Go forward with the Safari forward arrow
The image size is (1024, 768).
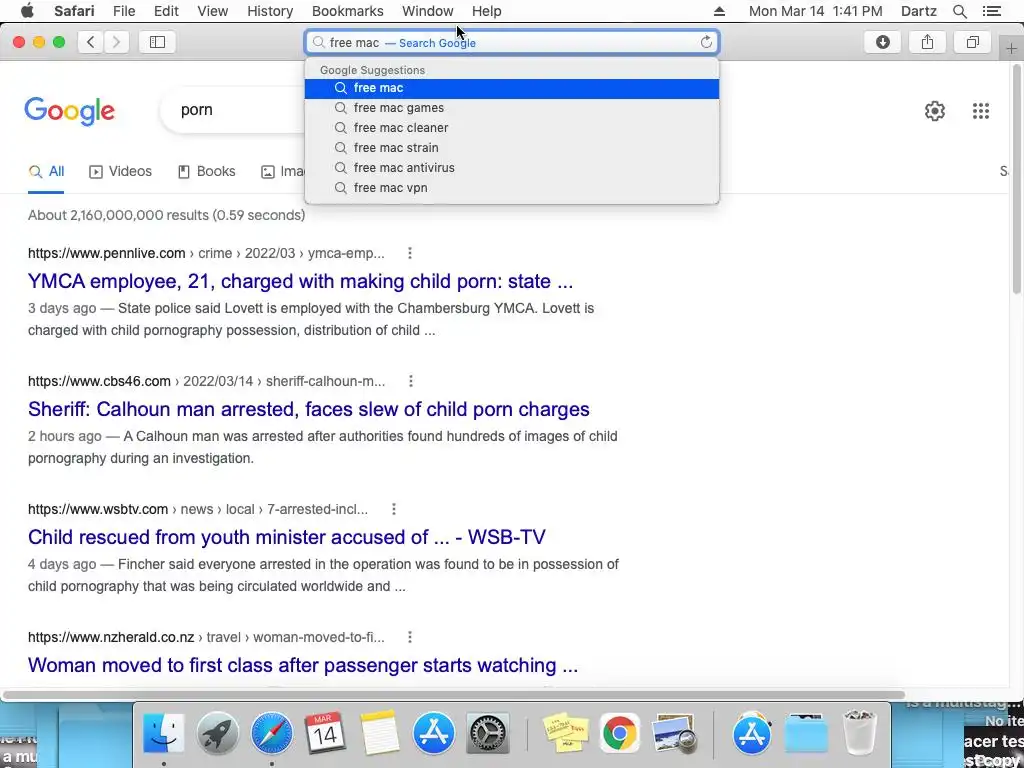click(116, 42)
